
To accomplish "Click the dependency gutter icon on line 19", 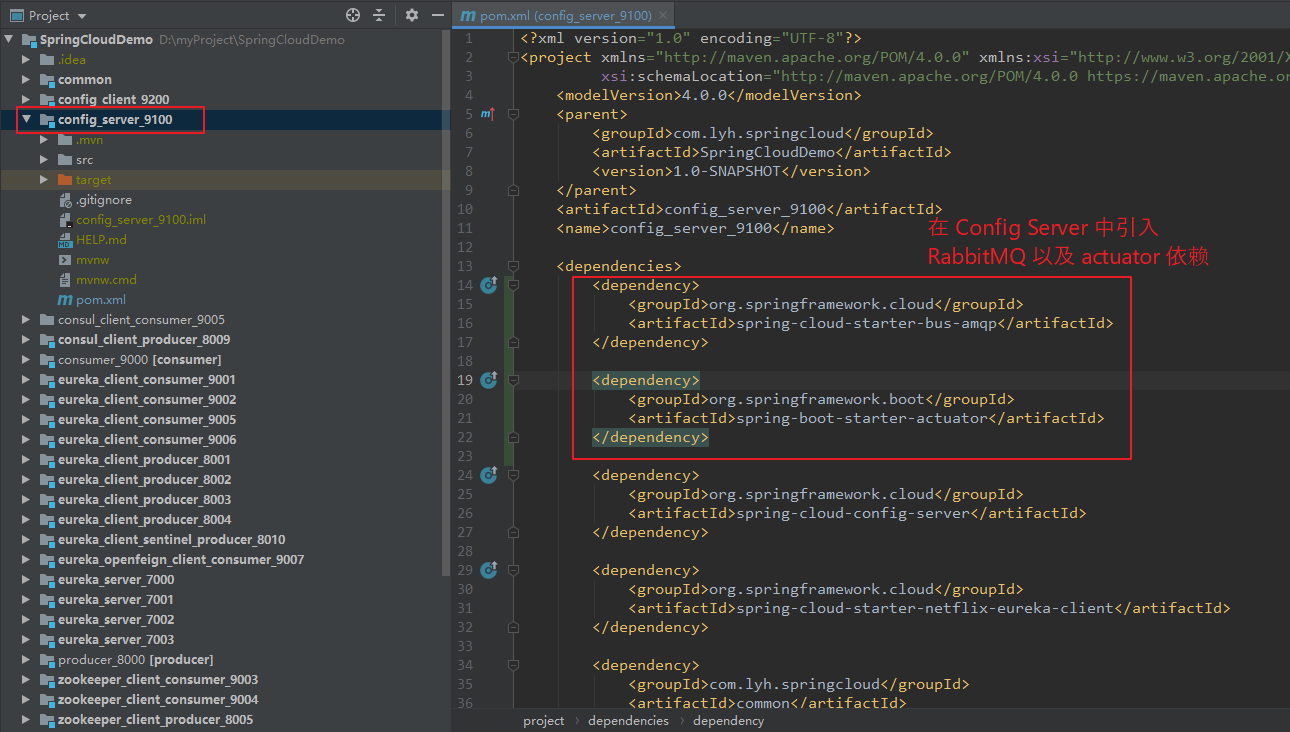I will pos(489,380).
